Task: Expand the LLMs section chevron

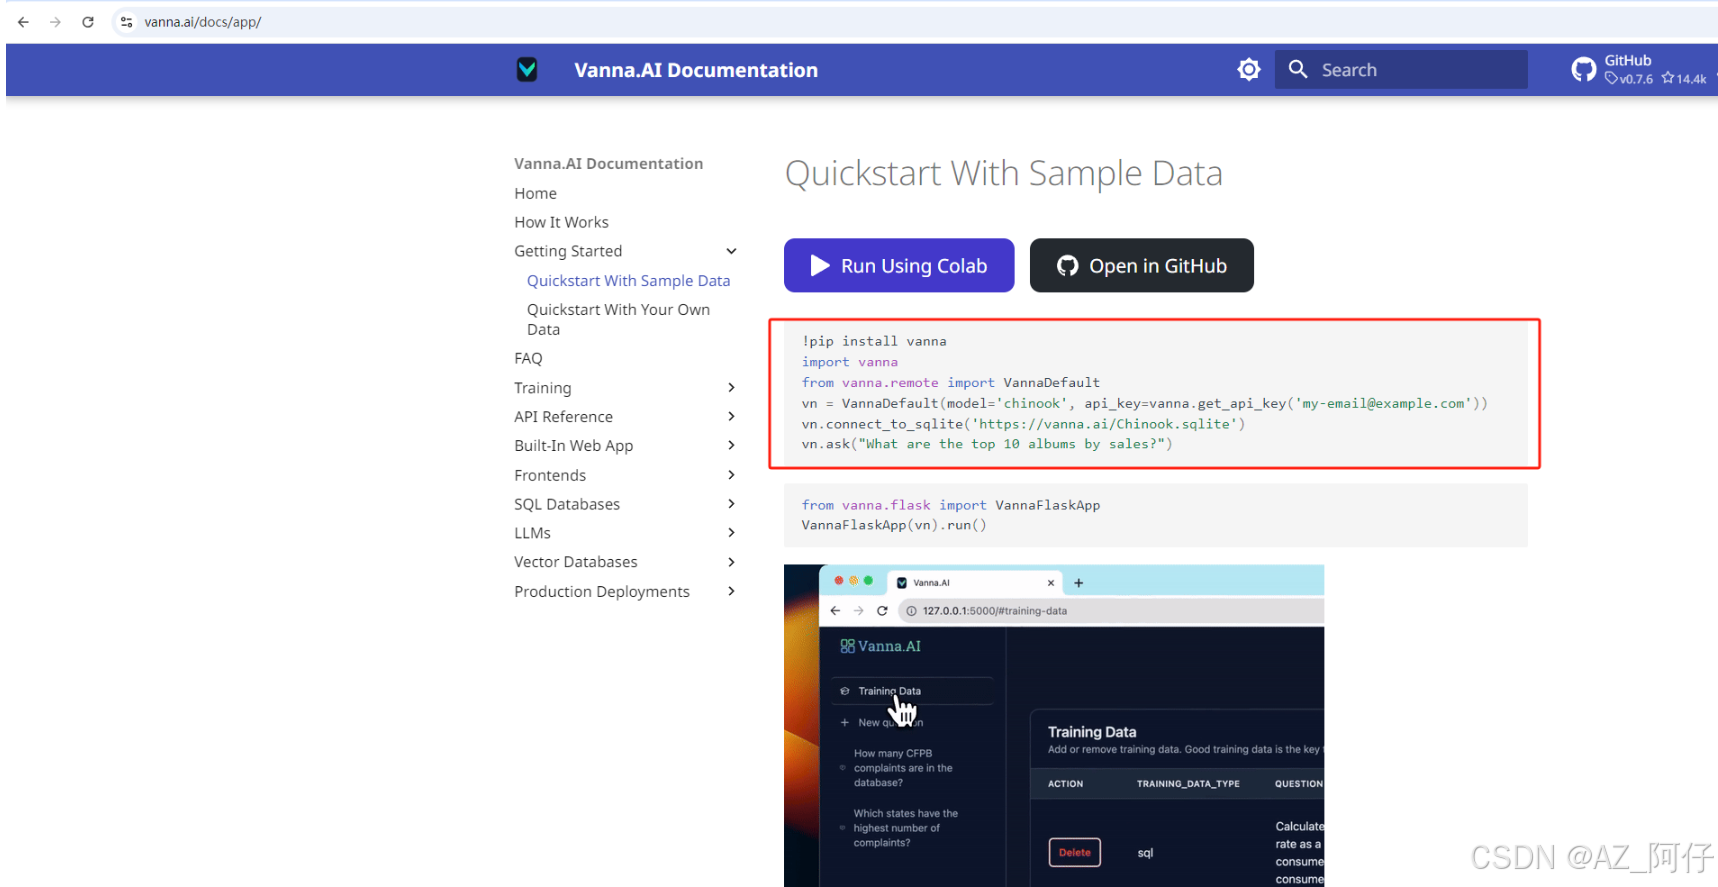Action: (731, 533)
